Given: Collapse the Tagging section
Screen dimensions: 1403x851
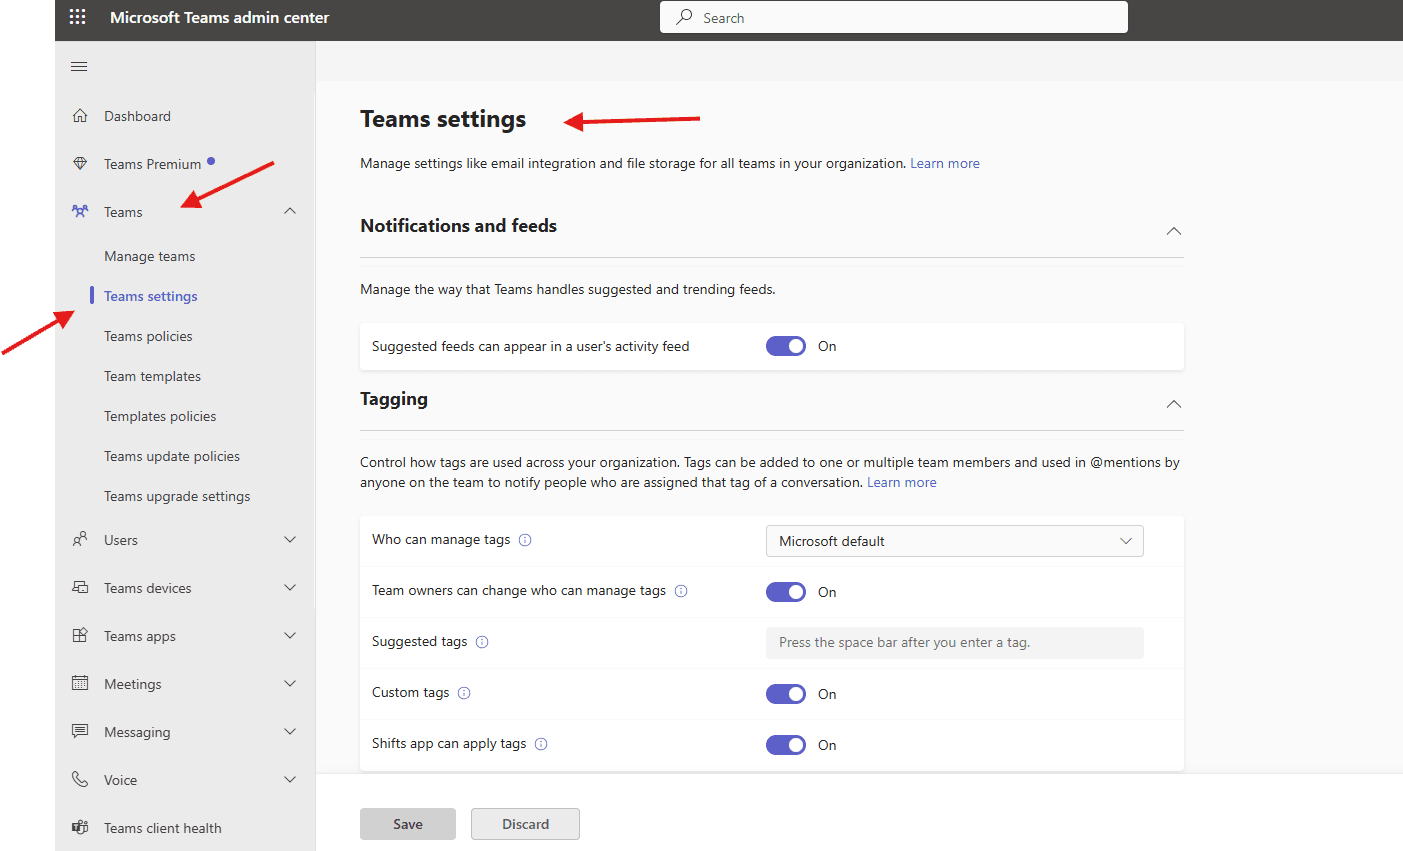Looking at the screenshot, I should tap(1173, 404).
